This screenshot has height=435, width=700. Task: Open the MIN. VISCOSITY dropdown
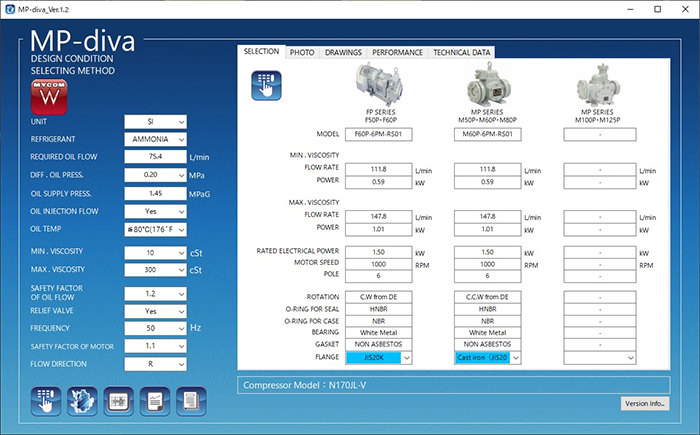pos(155,253)
